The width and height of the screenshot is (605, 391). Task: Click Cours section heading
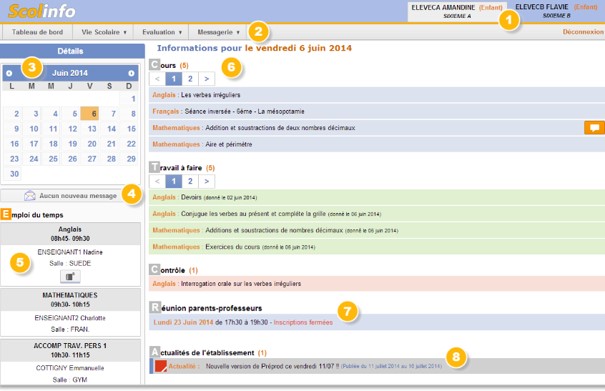pos(169,65)
